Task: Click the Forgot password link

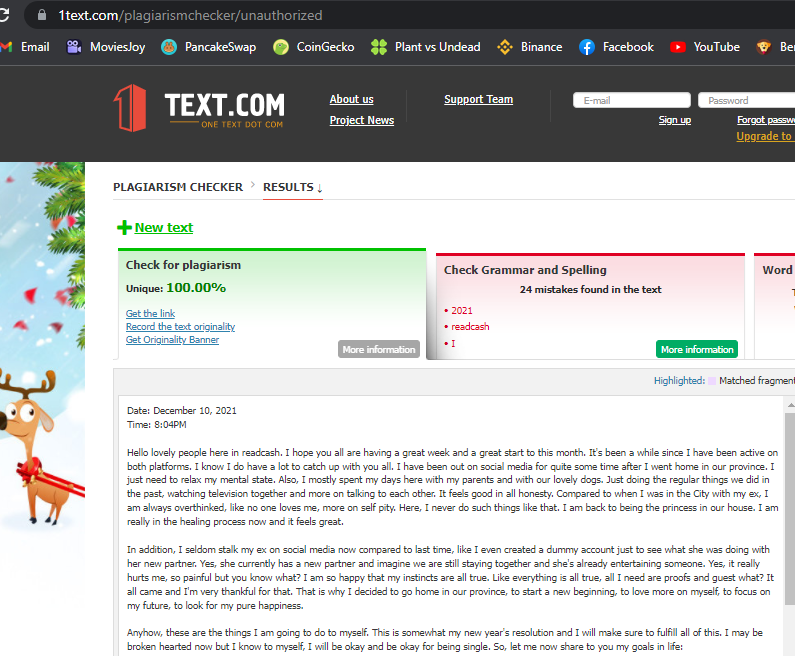Action: (766, 120)
